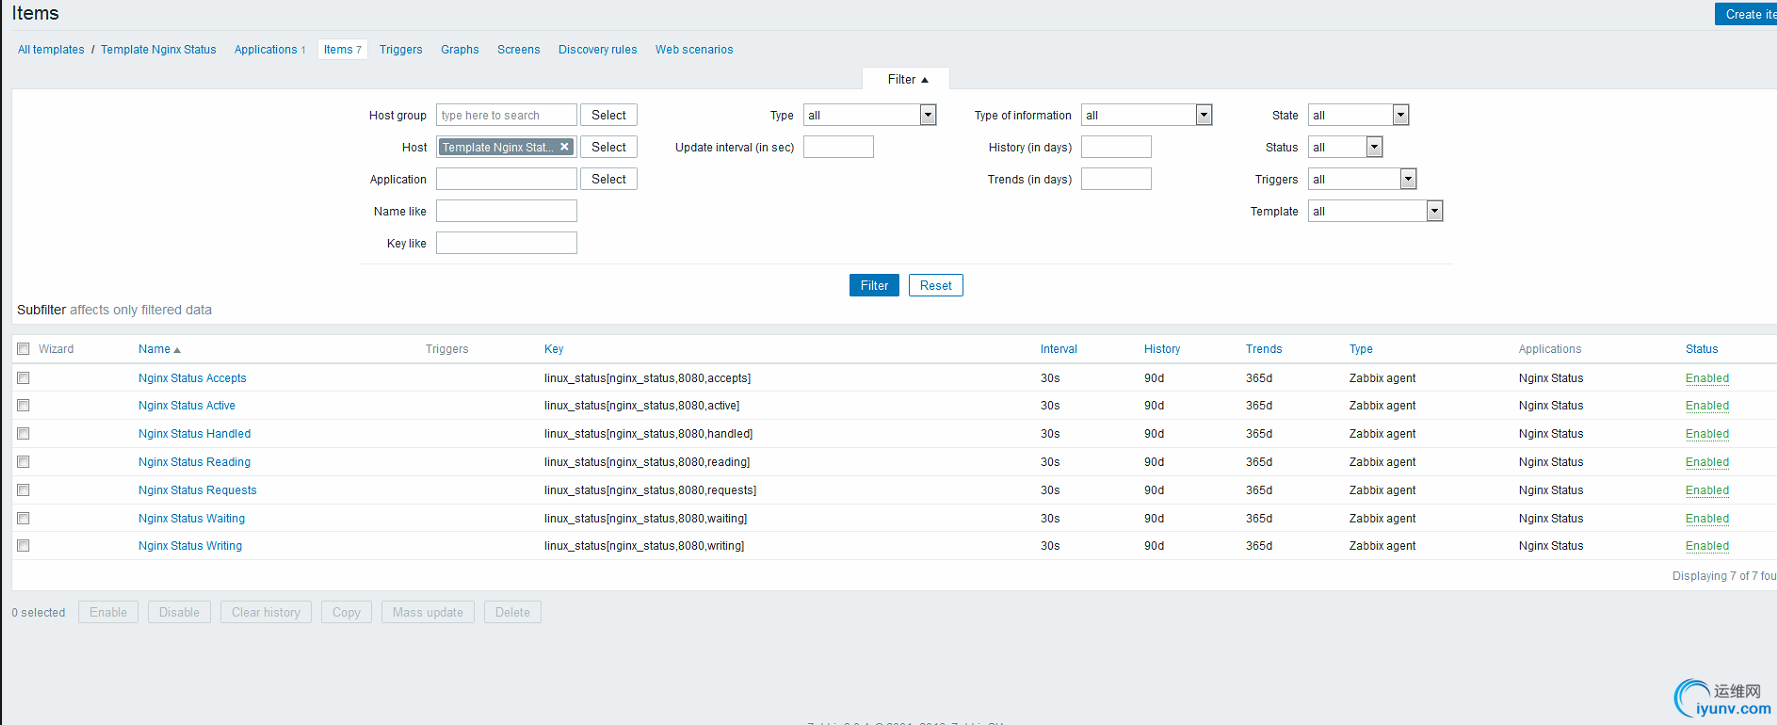The width and height of the screenshot is (1777, 725).
Task: Open the Type dropdown
Action: coord(868,115)
